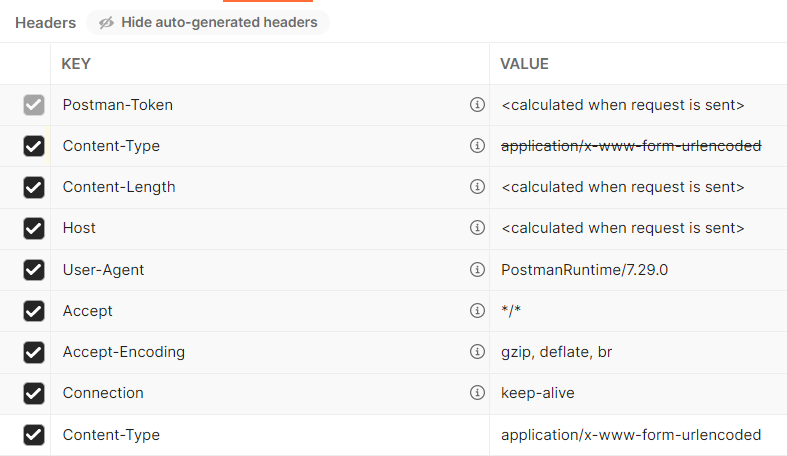Click the KEY column header
Viewport: 787px width, 456px height.
(76, 64)
